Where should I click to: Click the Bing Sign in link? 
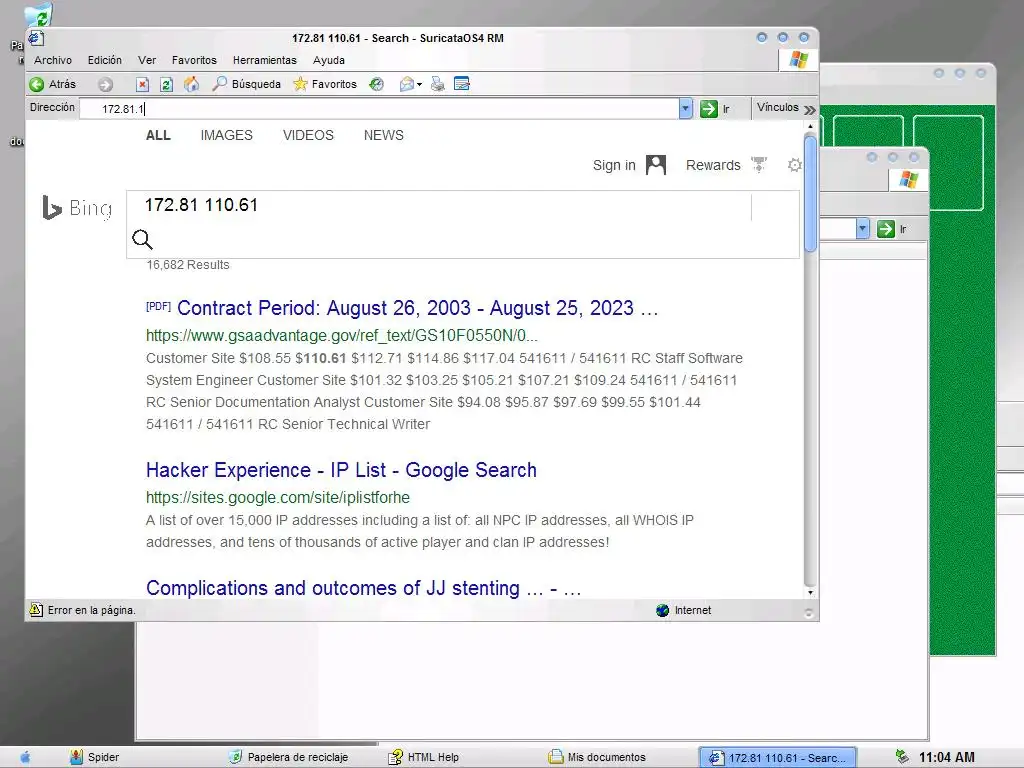pos(614,165)
